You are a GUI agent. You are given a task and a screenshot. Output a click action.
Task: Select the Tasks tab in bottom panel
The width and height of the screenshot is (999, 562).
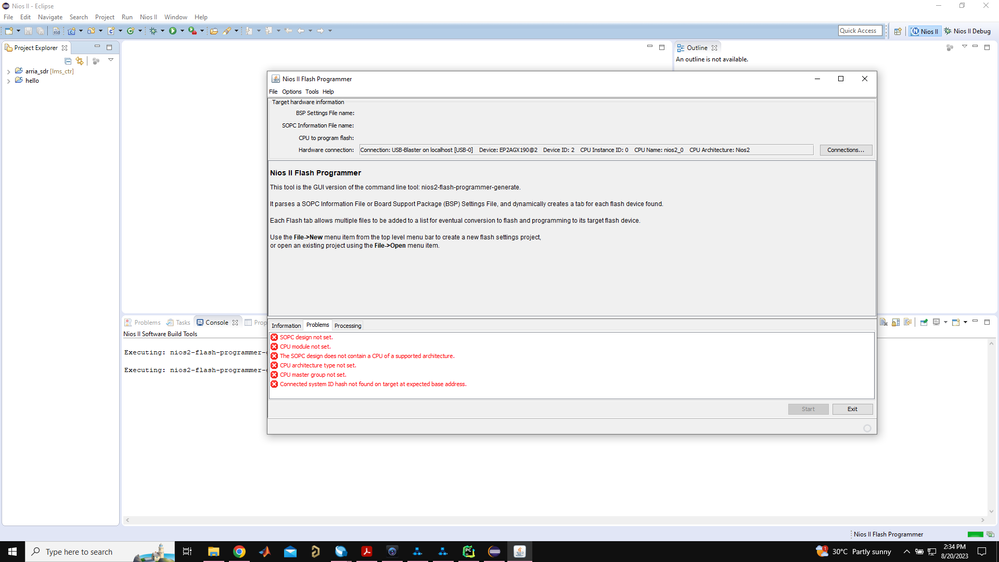pos(178,322)
